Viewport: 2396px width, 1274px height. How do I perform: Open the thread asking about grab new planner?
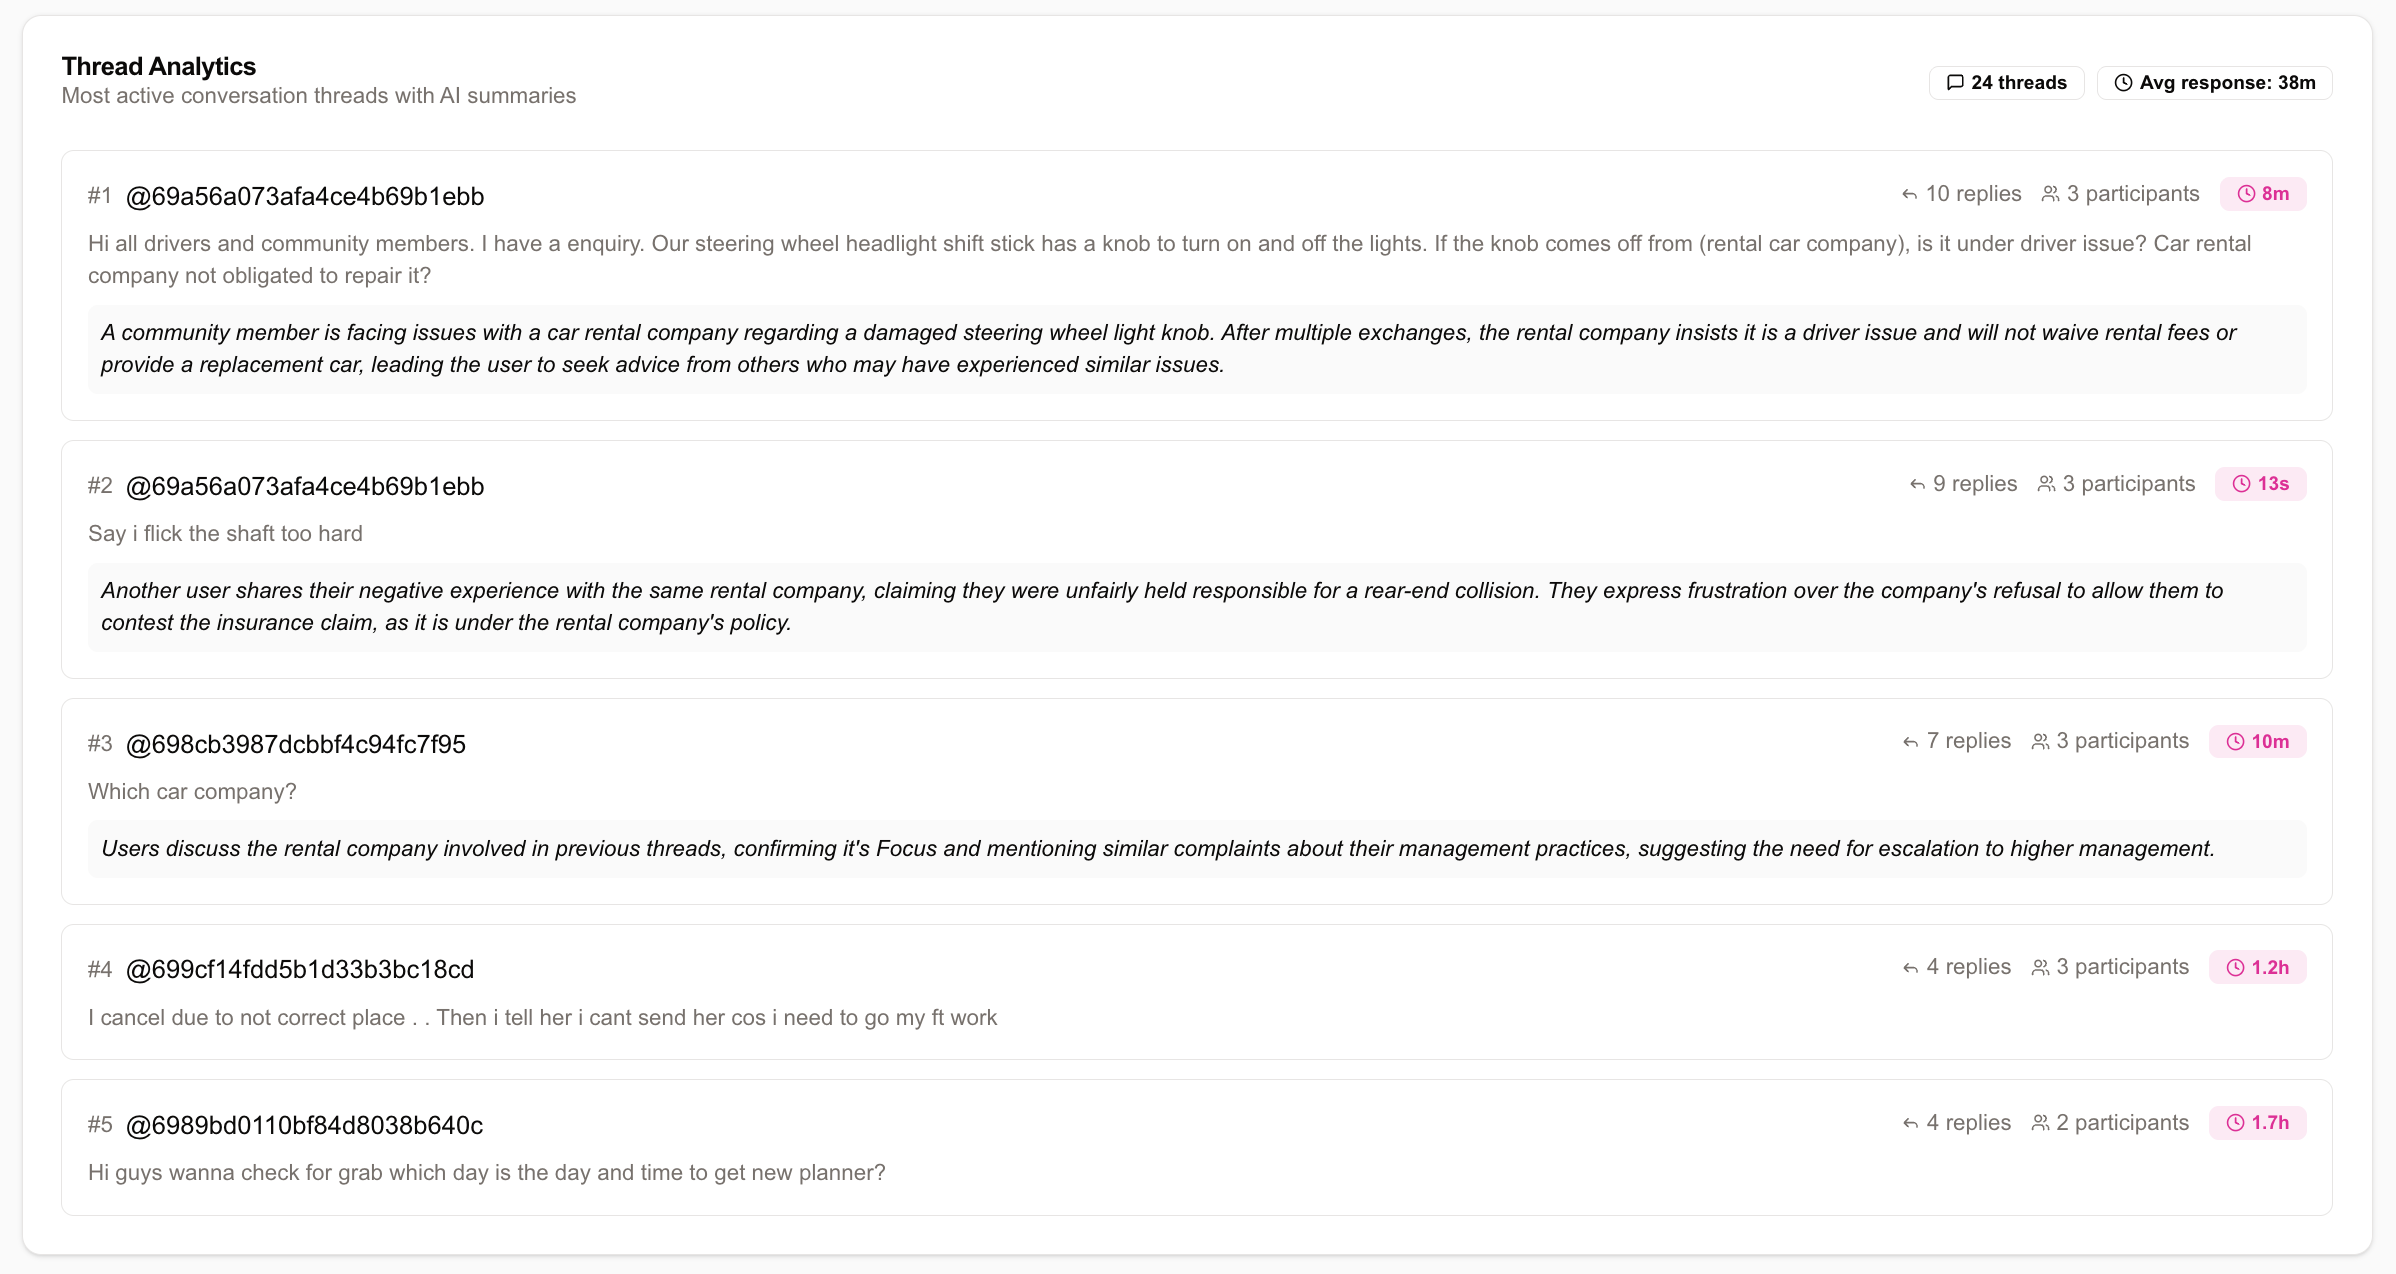click(x=487, y=1173)
